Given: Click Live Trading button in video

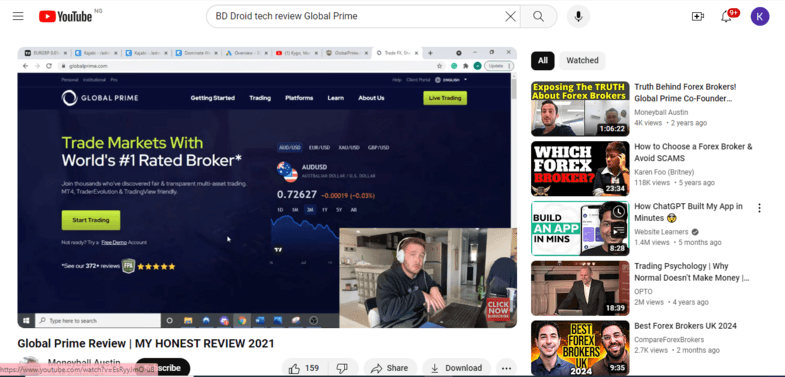Looking at the screenshot, I should click(445, 98).
